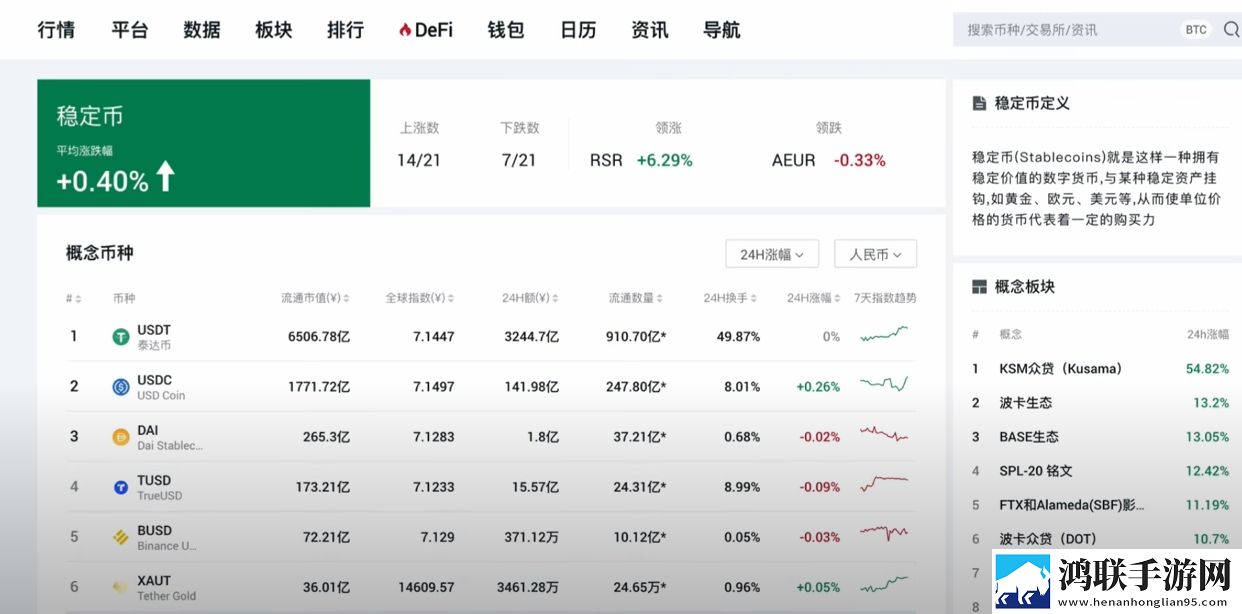Viewport: 1242px width, 614px height.
Task: Open DAI 7-day index trend chart
Action: [x=884, y=434]
